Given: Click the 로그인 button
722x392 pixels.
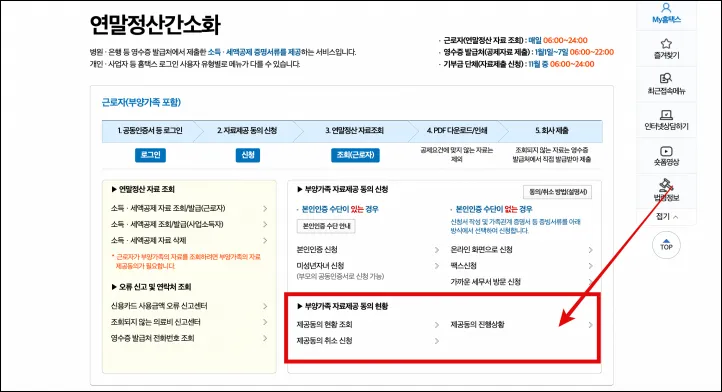Looking at the screenshot, I should 150,155.
